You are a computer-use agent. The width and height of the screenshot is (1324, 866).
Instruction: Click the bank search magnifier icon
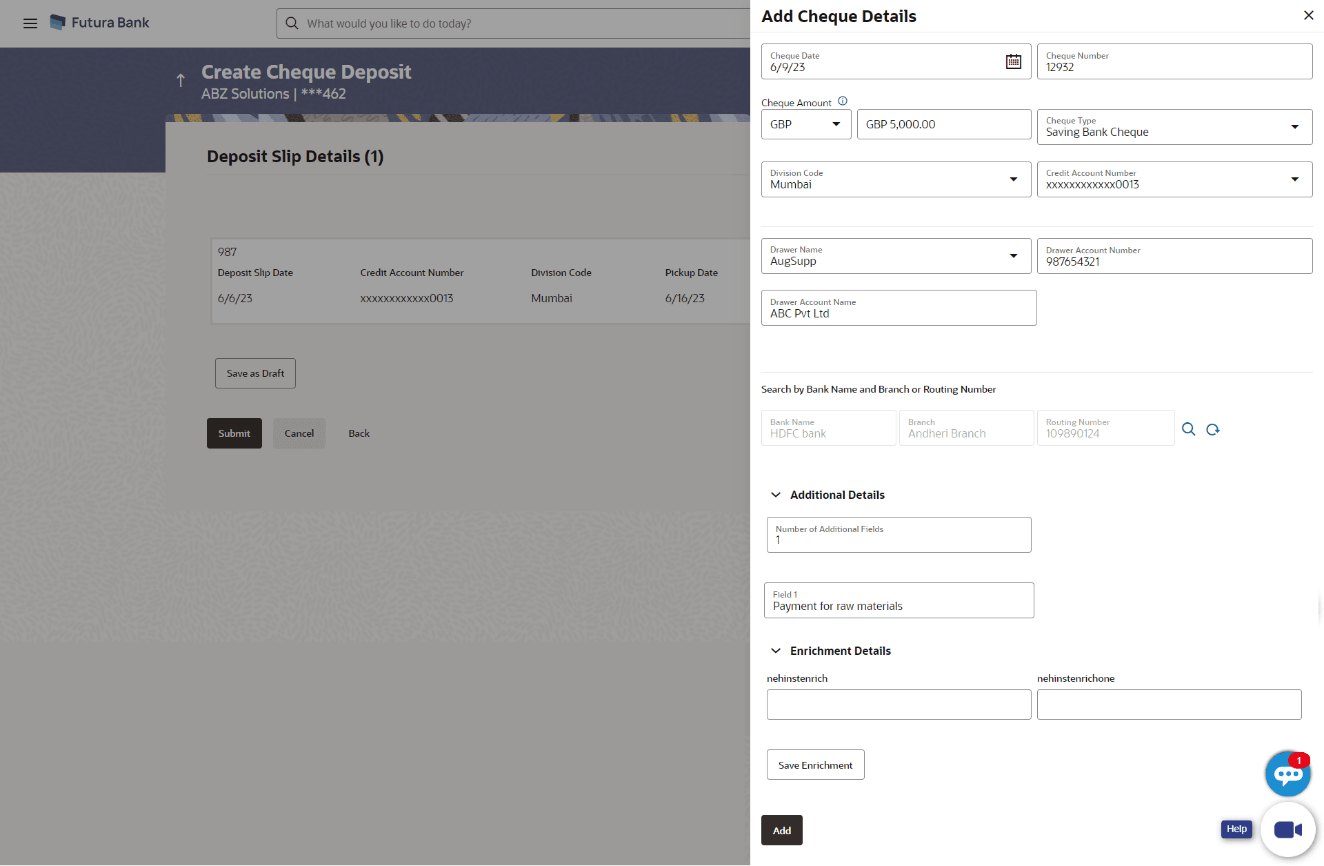[1189, 429]
